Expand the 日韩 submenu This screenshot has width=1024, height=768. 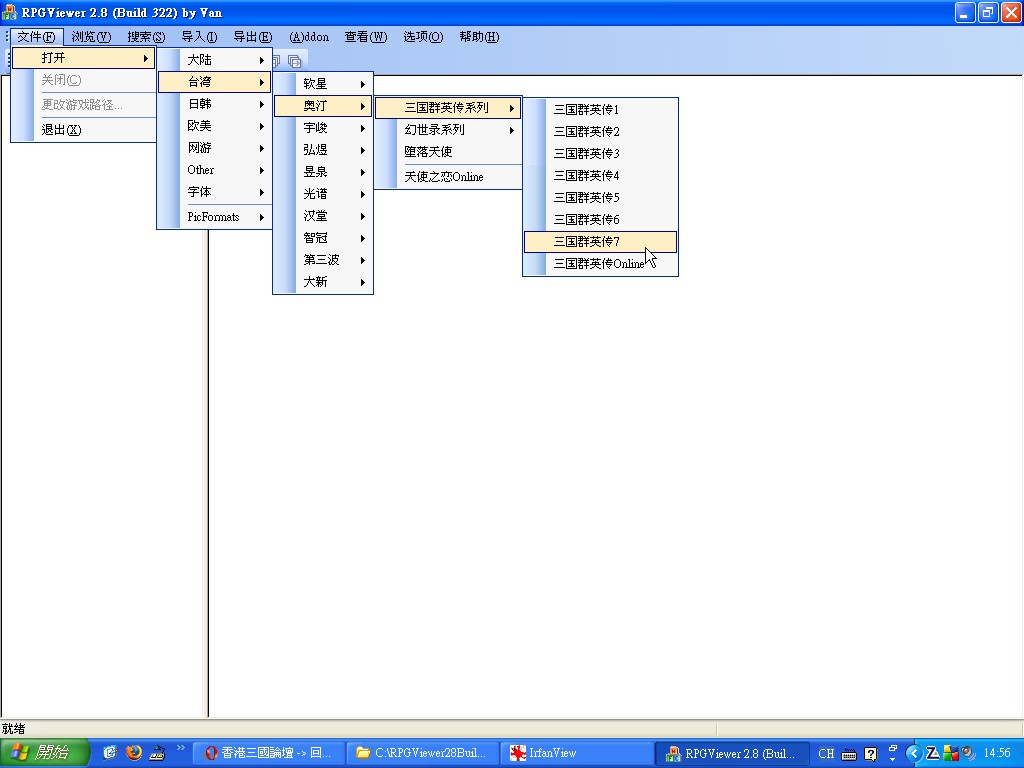[x=214, y=104]
